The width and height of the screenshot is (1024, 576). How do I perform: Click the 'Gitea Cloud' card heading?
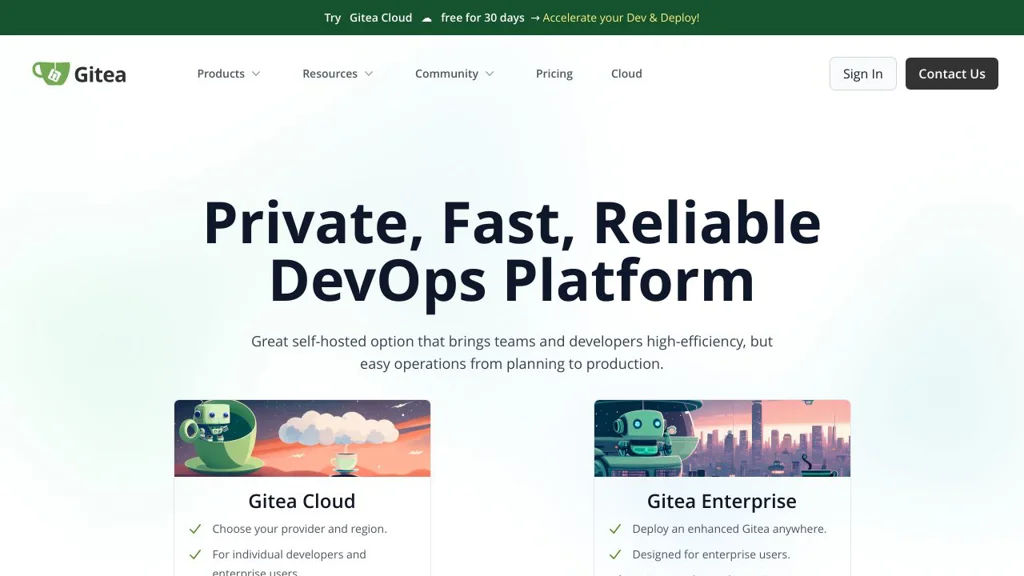tap(302, 501)
